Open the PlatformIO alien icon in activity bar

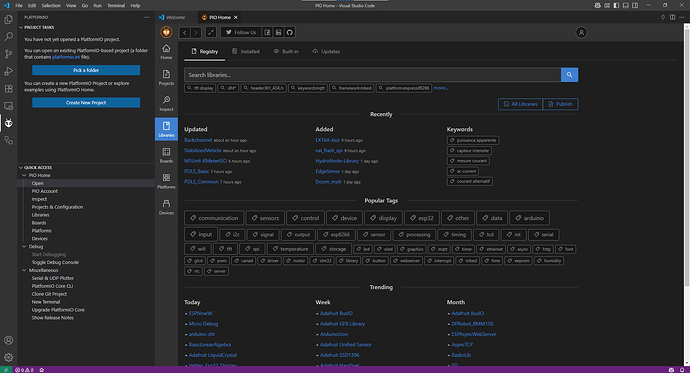click(x=8, y=123)
